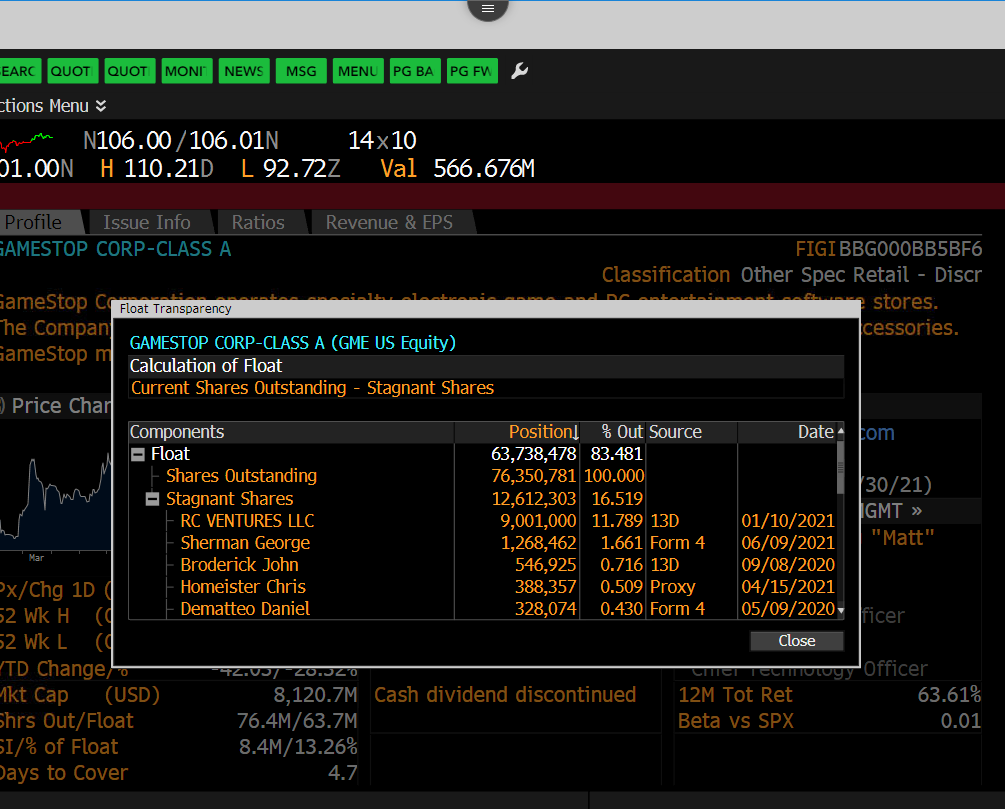The width and height of the screenshot is (1005, 809).
Task: Click the Float Transparency dialog title bar
Action: [486, 309]
